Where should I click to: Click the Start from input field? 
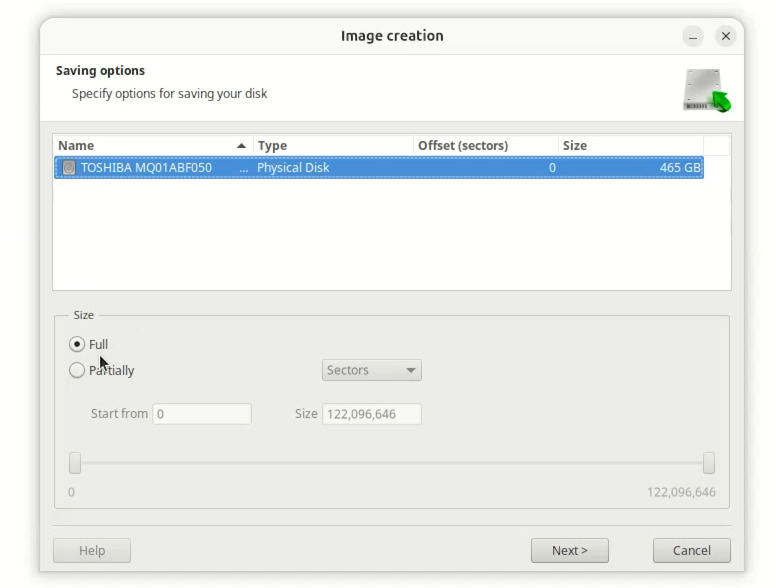tap(202, 414)
